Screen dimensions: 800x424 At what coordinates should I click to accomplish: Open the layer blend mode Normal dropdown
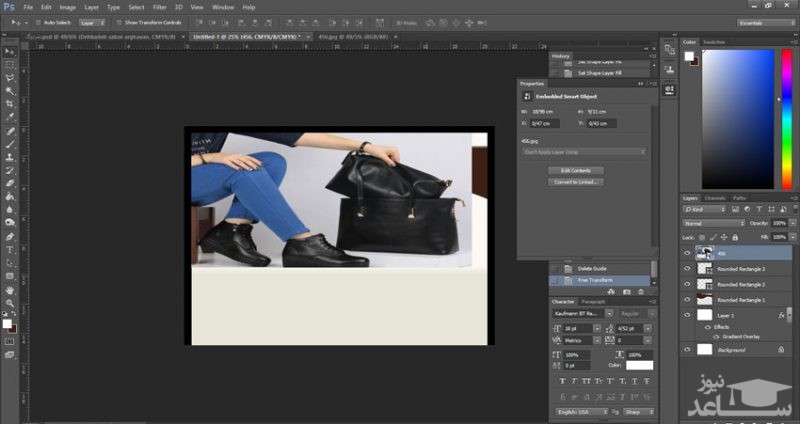point(712,222)
